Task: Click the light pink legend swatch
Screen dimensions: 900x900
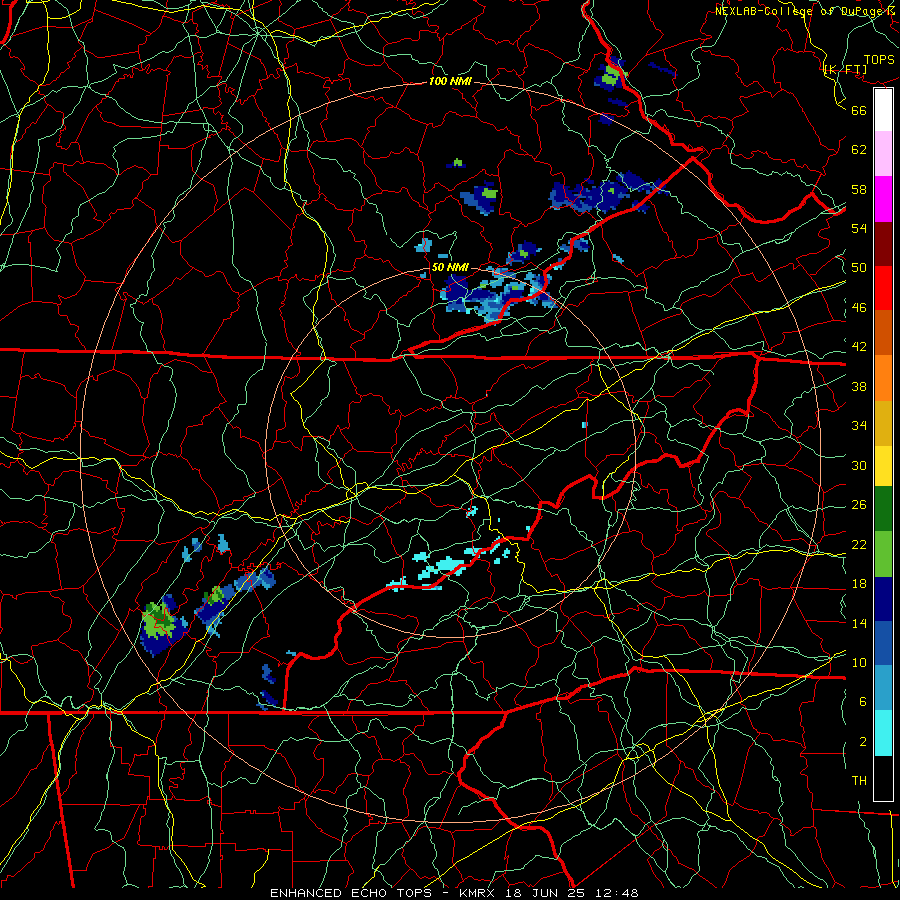Action: click(x=883, y=154)
